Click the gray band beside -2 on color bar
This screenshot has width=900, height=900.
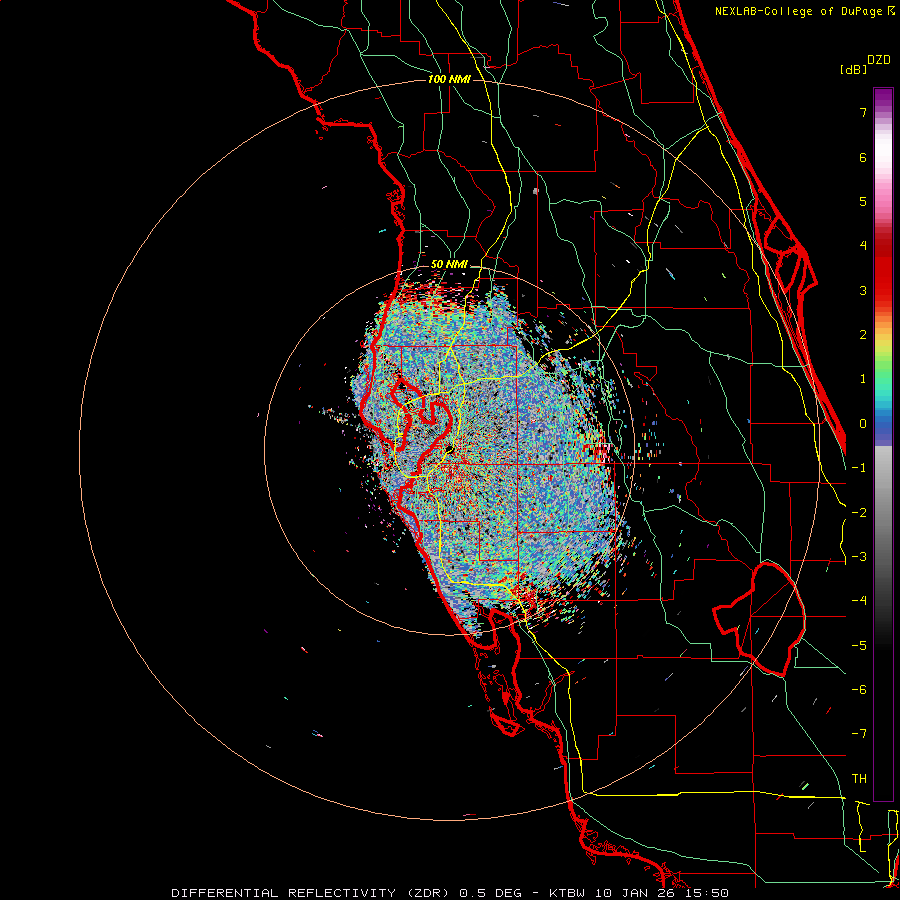(x=883, y=513)
